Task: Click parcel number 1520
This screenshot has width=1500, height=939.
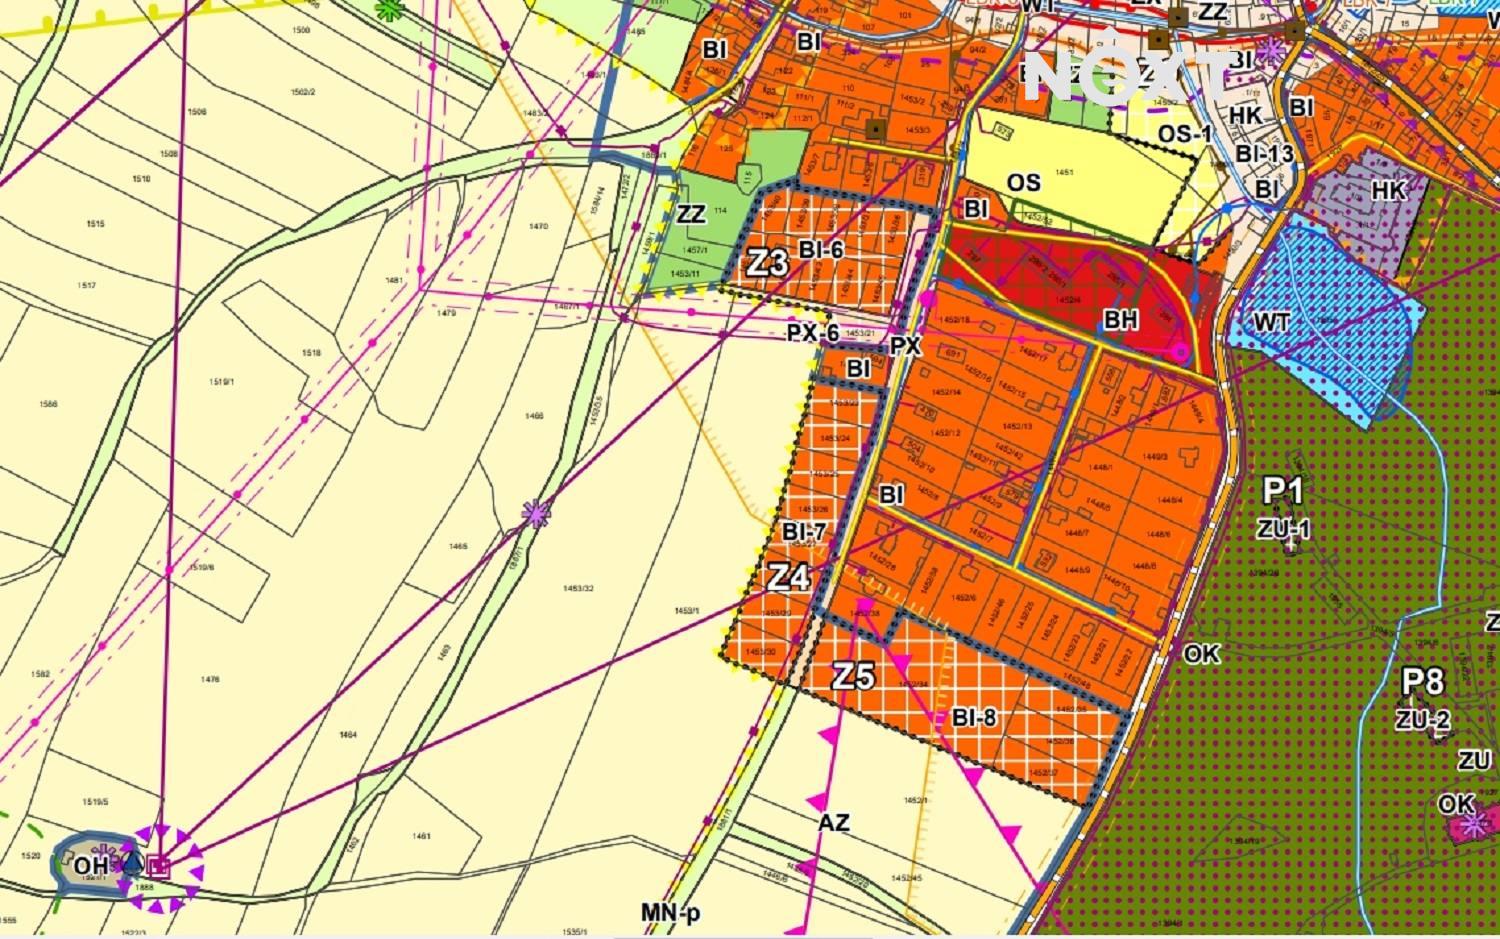Action: [x=31, y=856]
